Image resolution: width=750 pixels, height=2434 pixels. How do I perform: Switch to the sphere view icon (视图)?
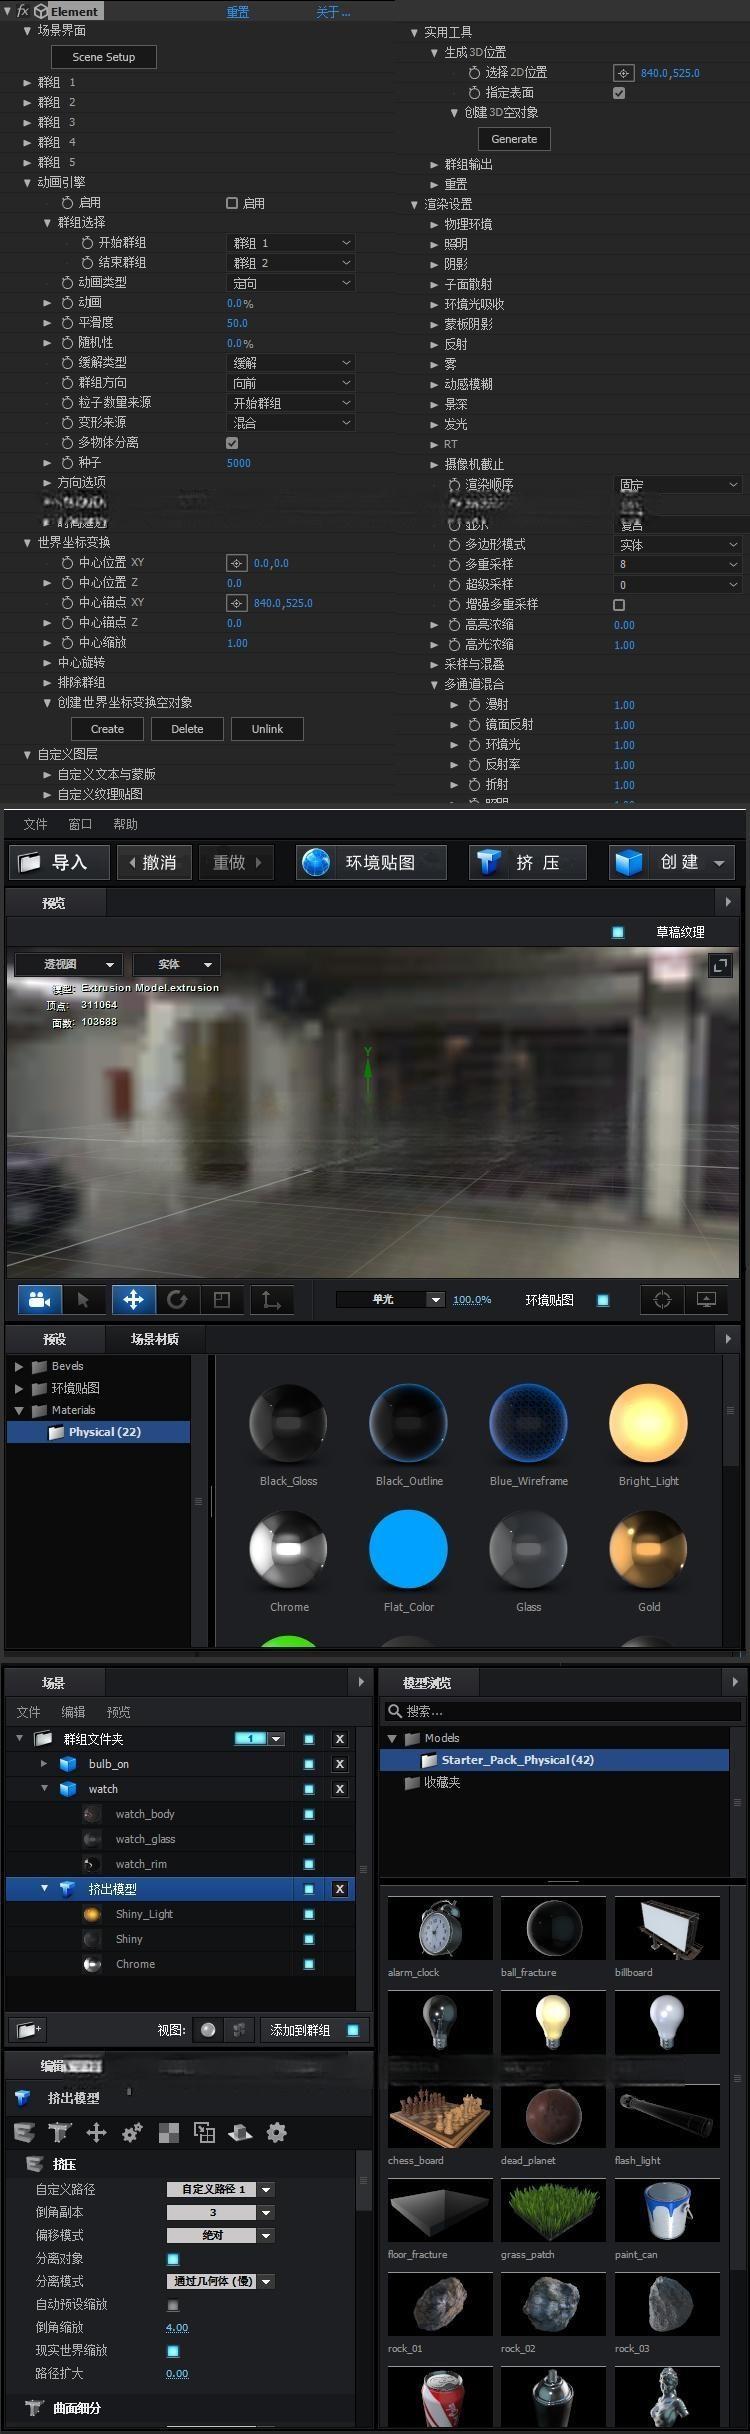(x=208, y=2030)
